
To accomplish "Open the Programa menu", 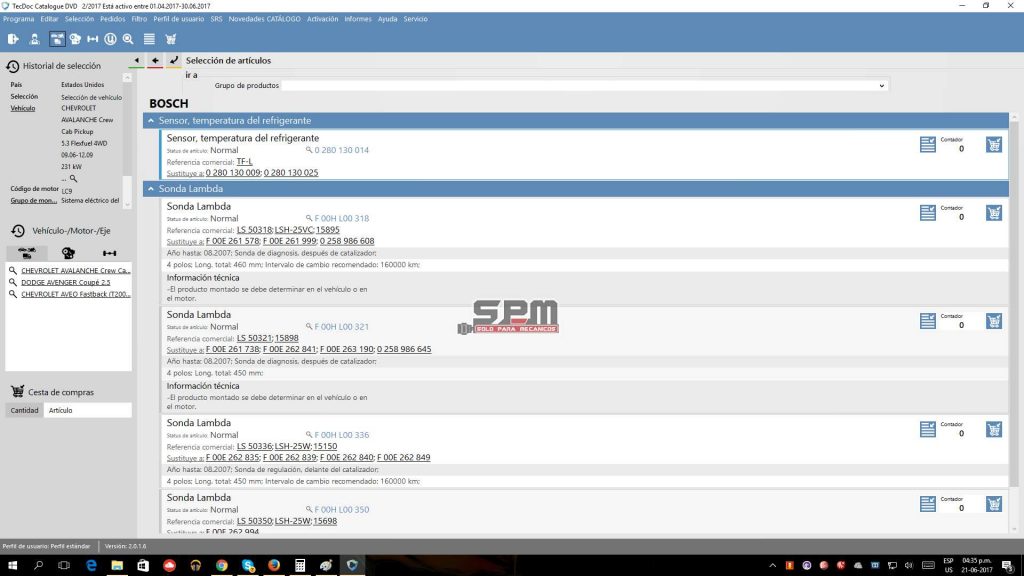I will tap(18, 19).
